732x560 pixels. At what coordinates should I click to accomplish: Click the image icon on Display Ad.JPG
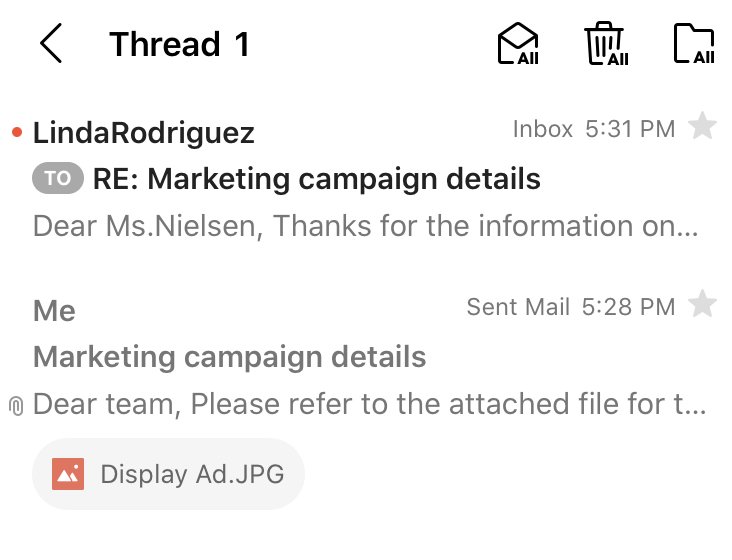[x=68, y=473]
